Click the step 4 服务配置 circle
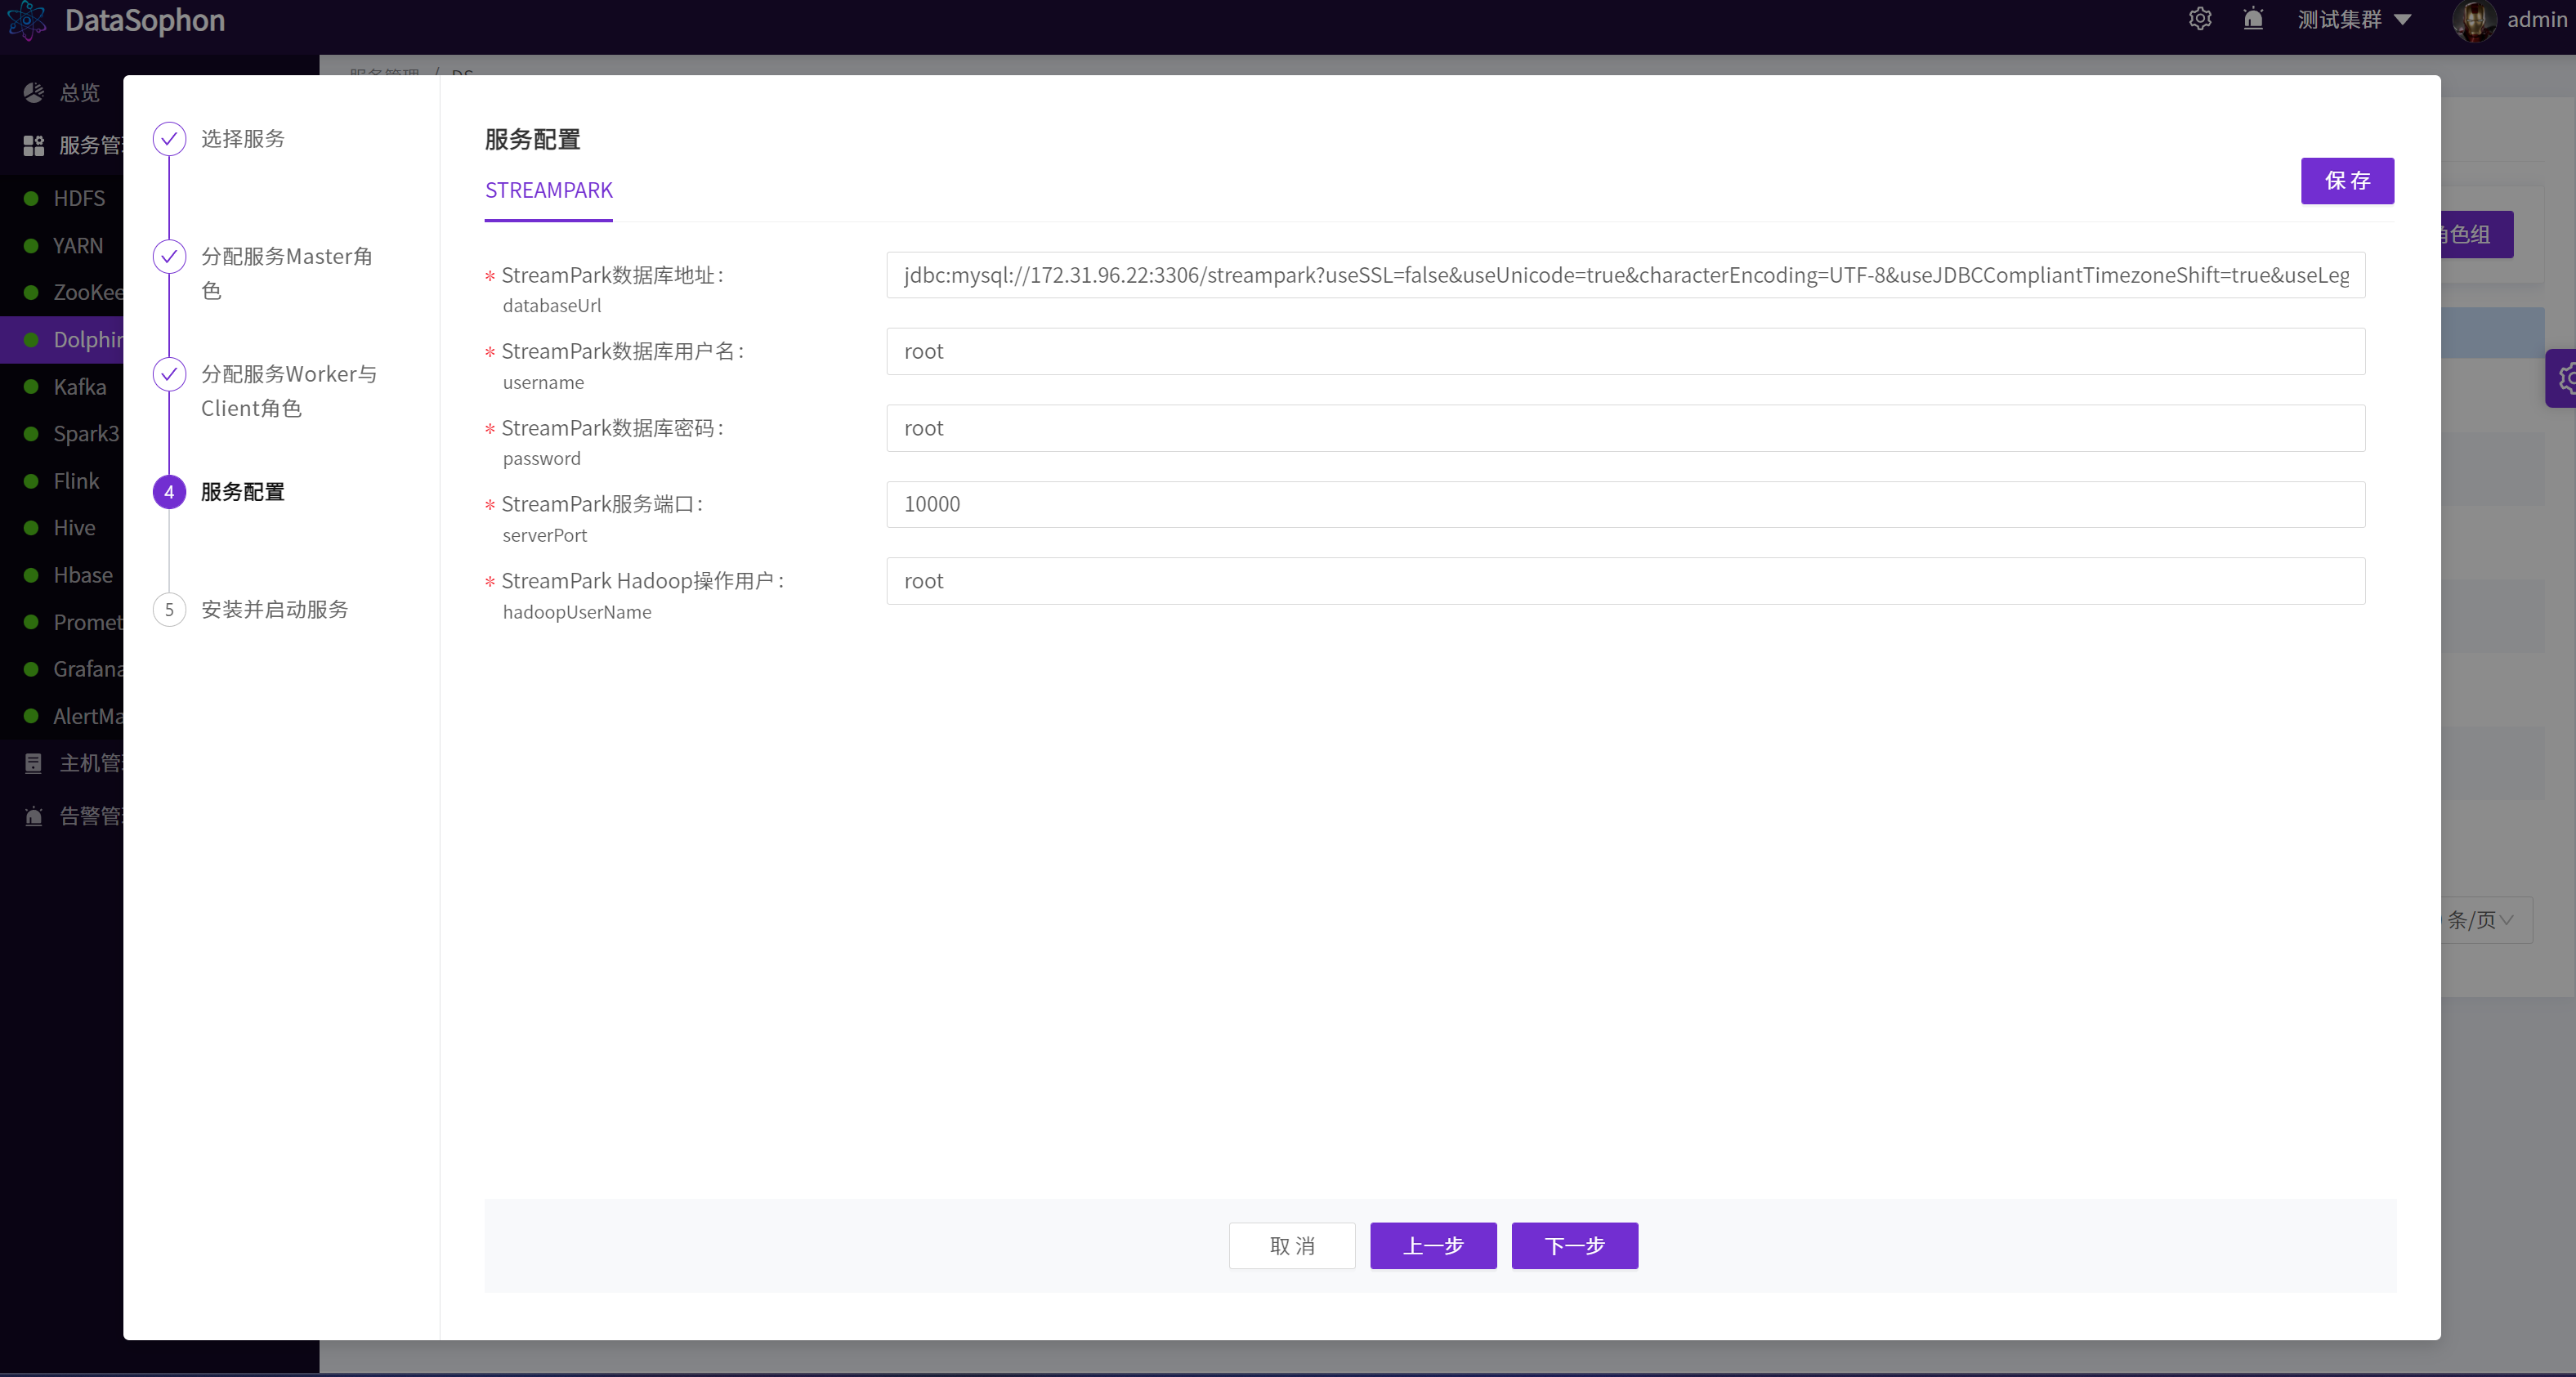Image resolution: width=2576 pixels, height=1377 pixels. 169,491
